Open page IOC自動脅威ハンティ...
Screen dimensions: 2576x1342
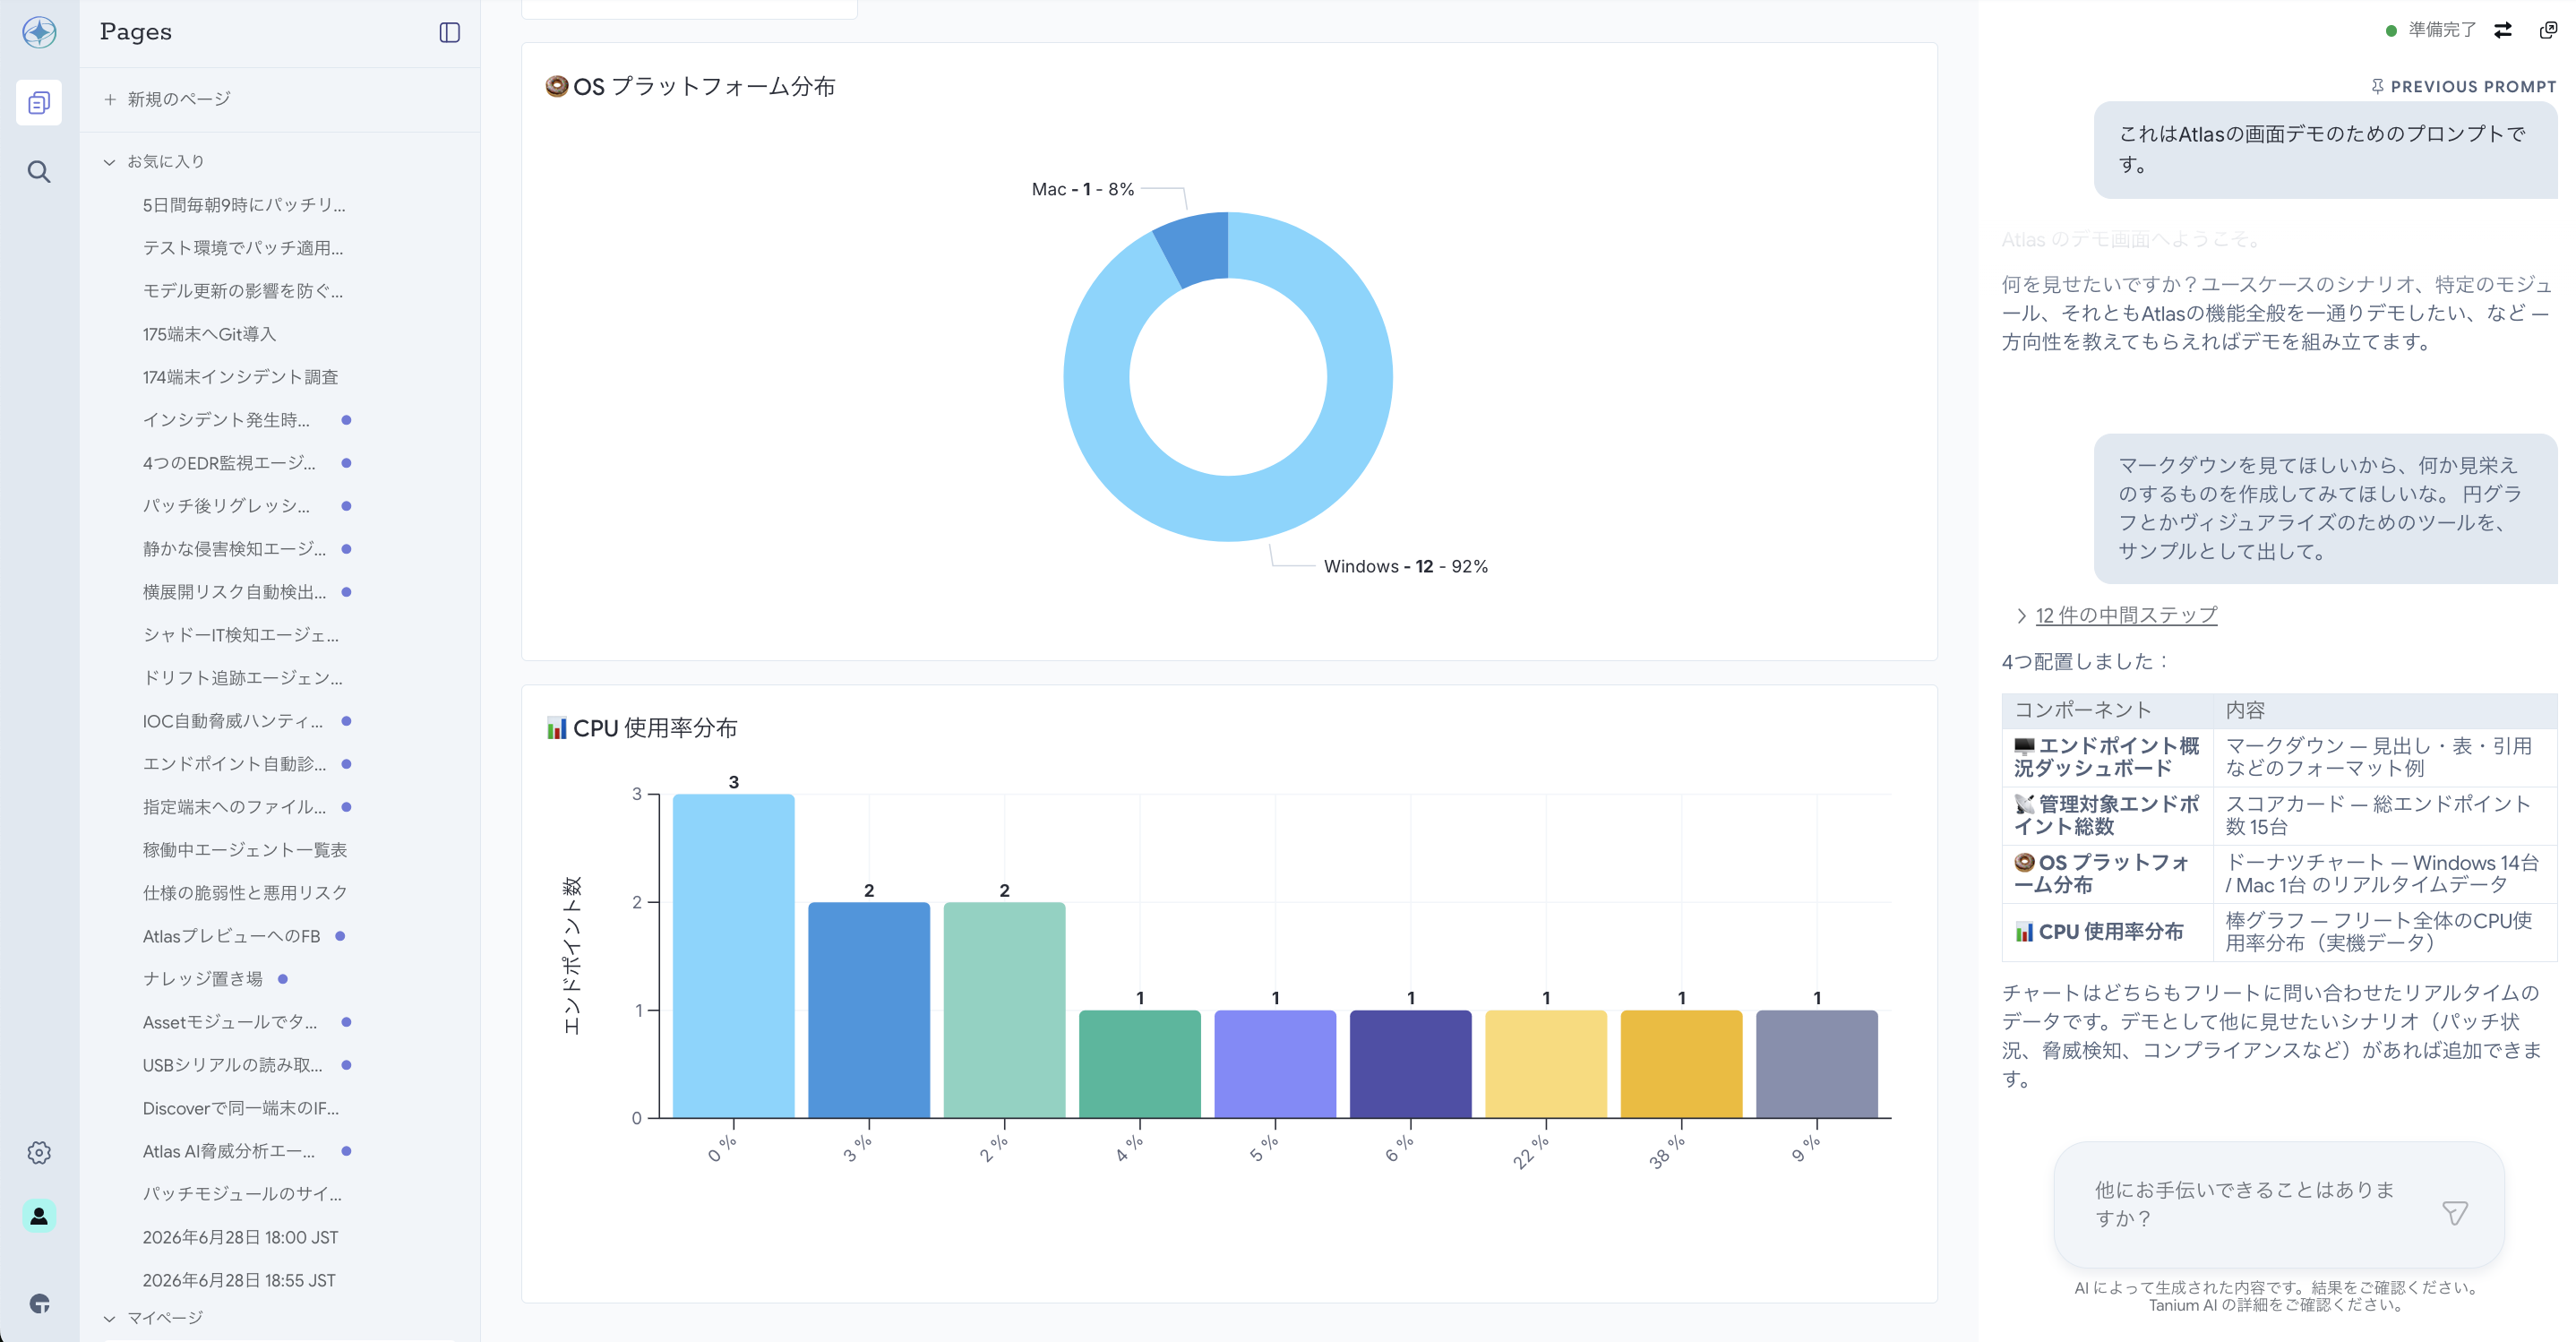click(233, 721)
